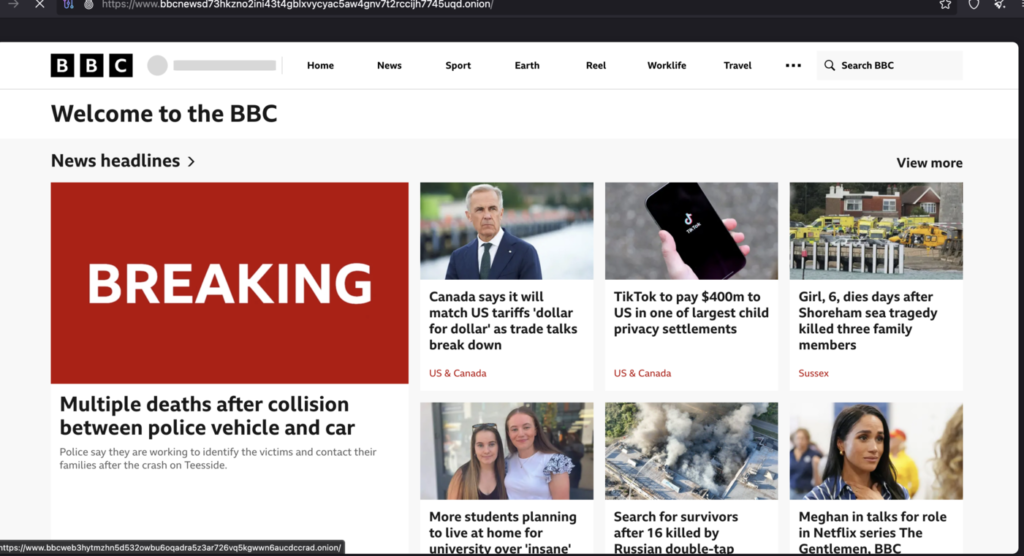This screenshot has height=556, width=1024.
Task: Open the two students photo
Action: (x=507, y=451)
